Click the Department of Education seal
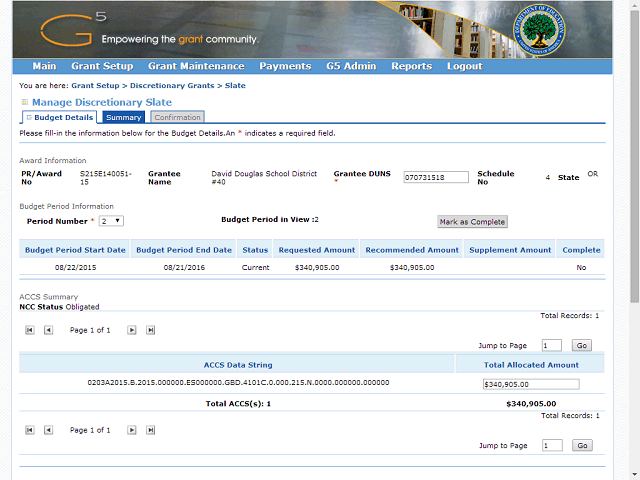The height and width of the screenshot is (480, 640). click(539, 30)
